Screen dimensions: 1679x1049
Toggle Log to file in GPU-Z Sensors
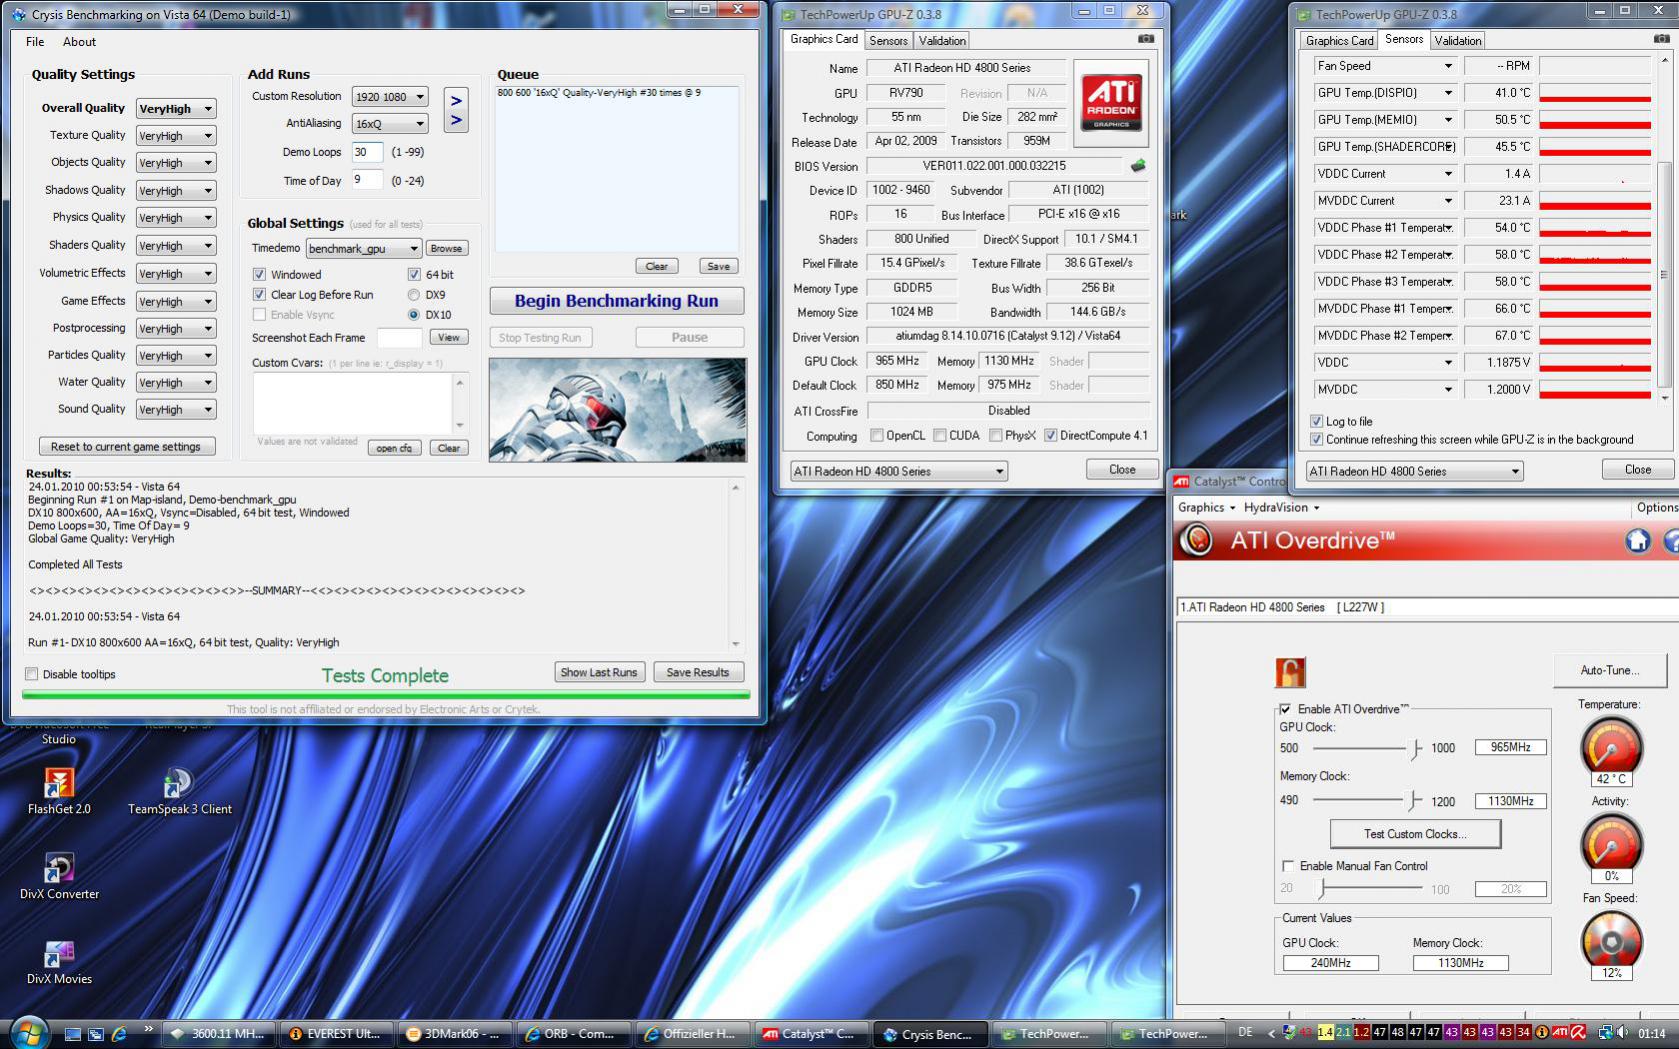[1316, 421]
